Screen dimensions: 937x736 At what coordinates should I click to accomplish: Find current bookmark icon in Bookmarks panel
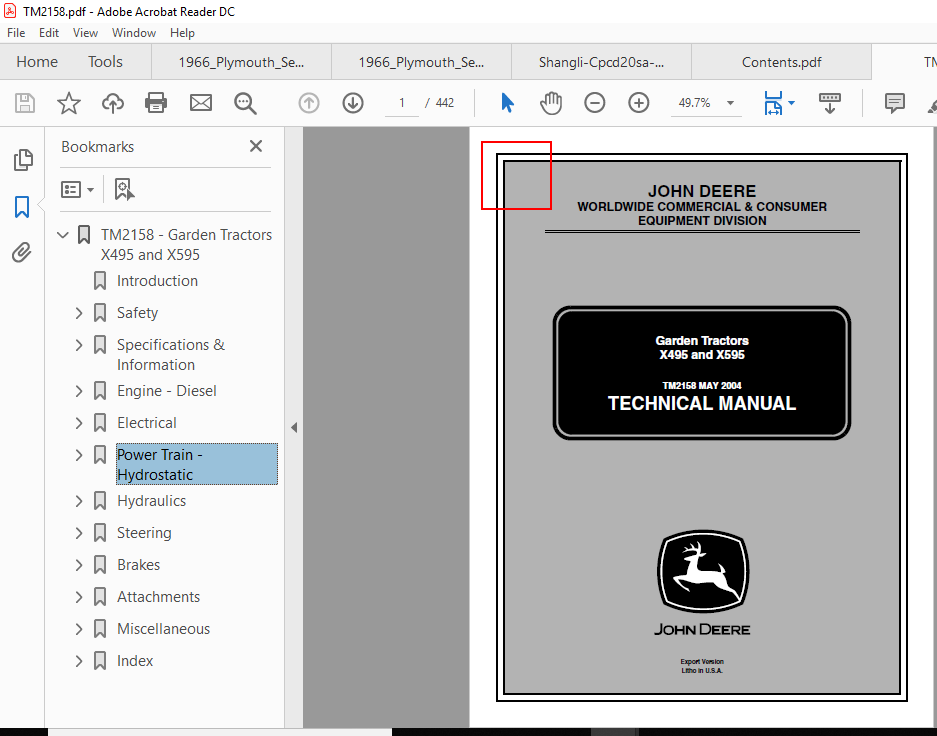(124, 189)
